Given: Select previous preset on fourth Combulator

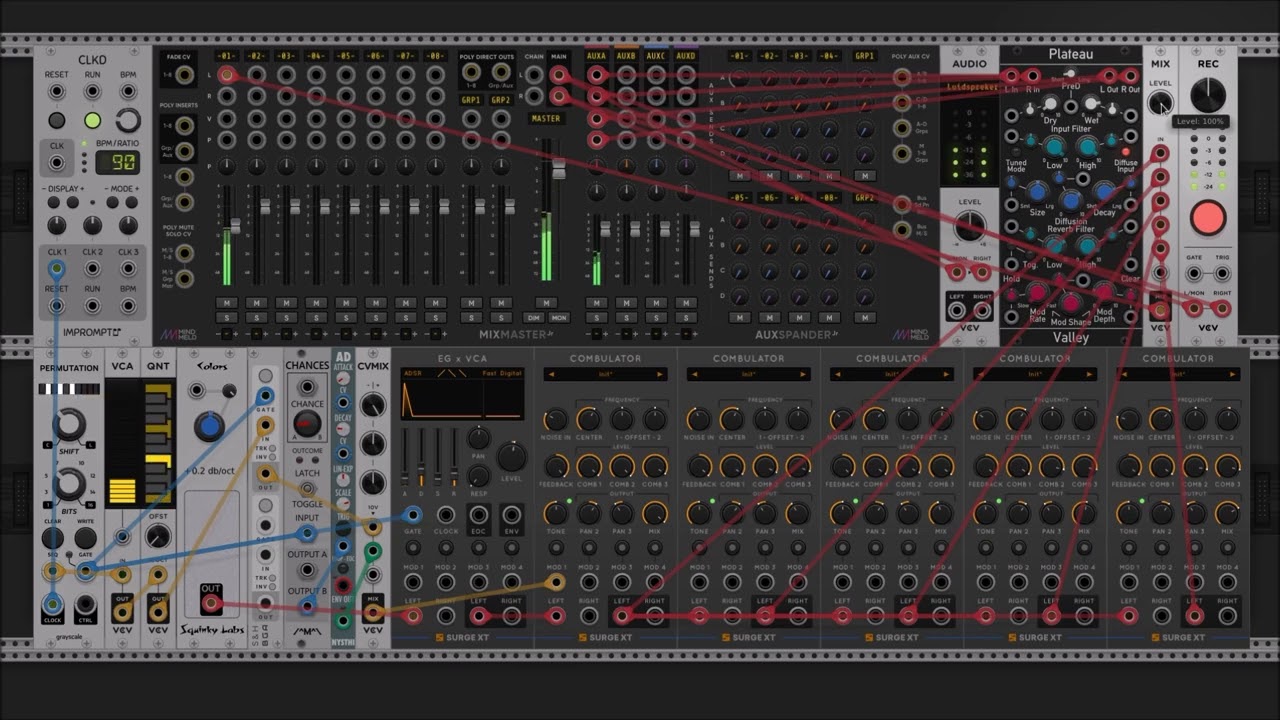Looking at the screenshot, I should [979, 375].
